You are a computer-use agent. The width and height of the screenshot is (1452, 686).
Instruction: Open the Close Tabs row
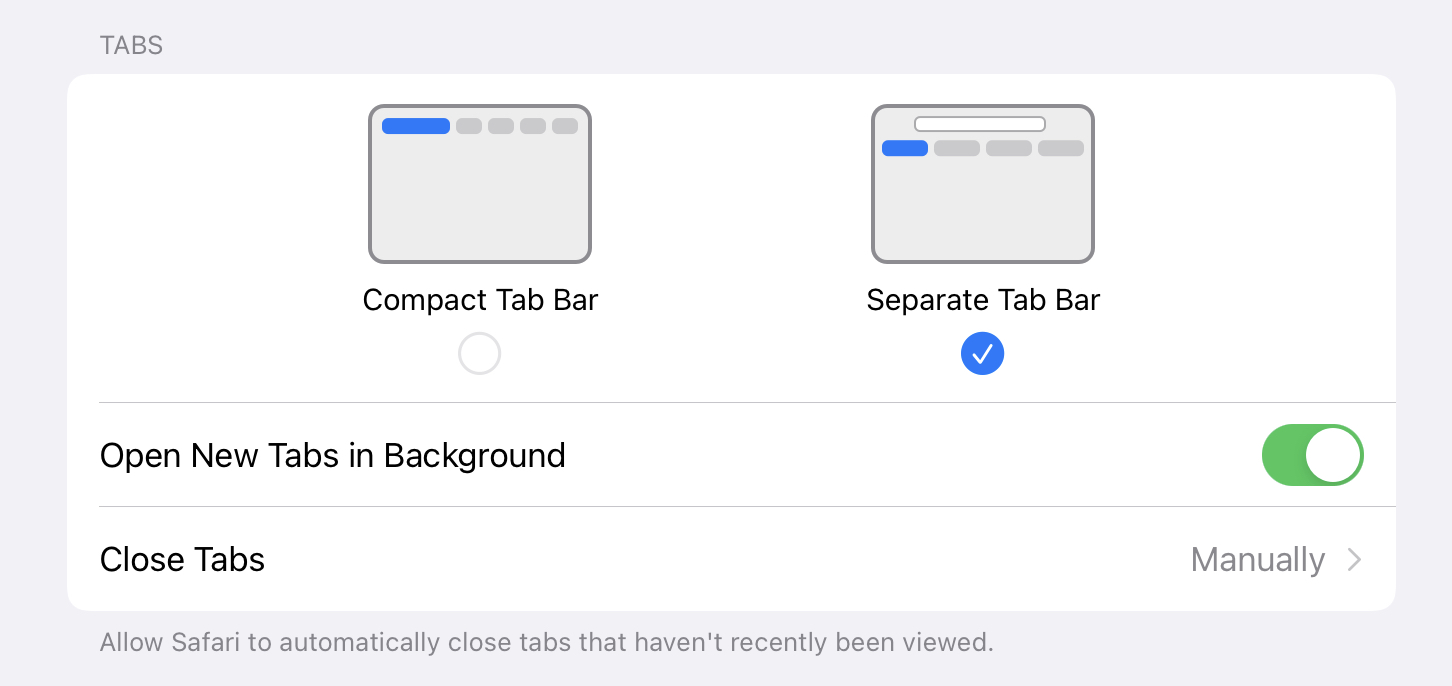click(x=183, y=559)
